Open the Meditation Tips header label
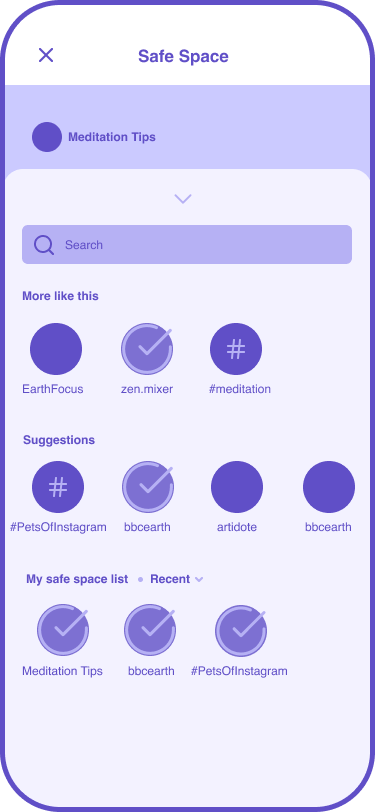This screenshot has width=375, height=812. pyautogui.click(x=112, y=137)
